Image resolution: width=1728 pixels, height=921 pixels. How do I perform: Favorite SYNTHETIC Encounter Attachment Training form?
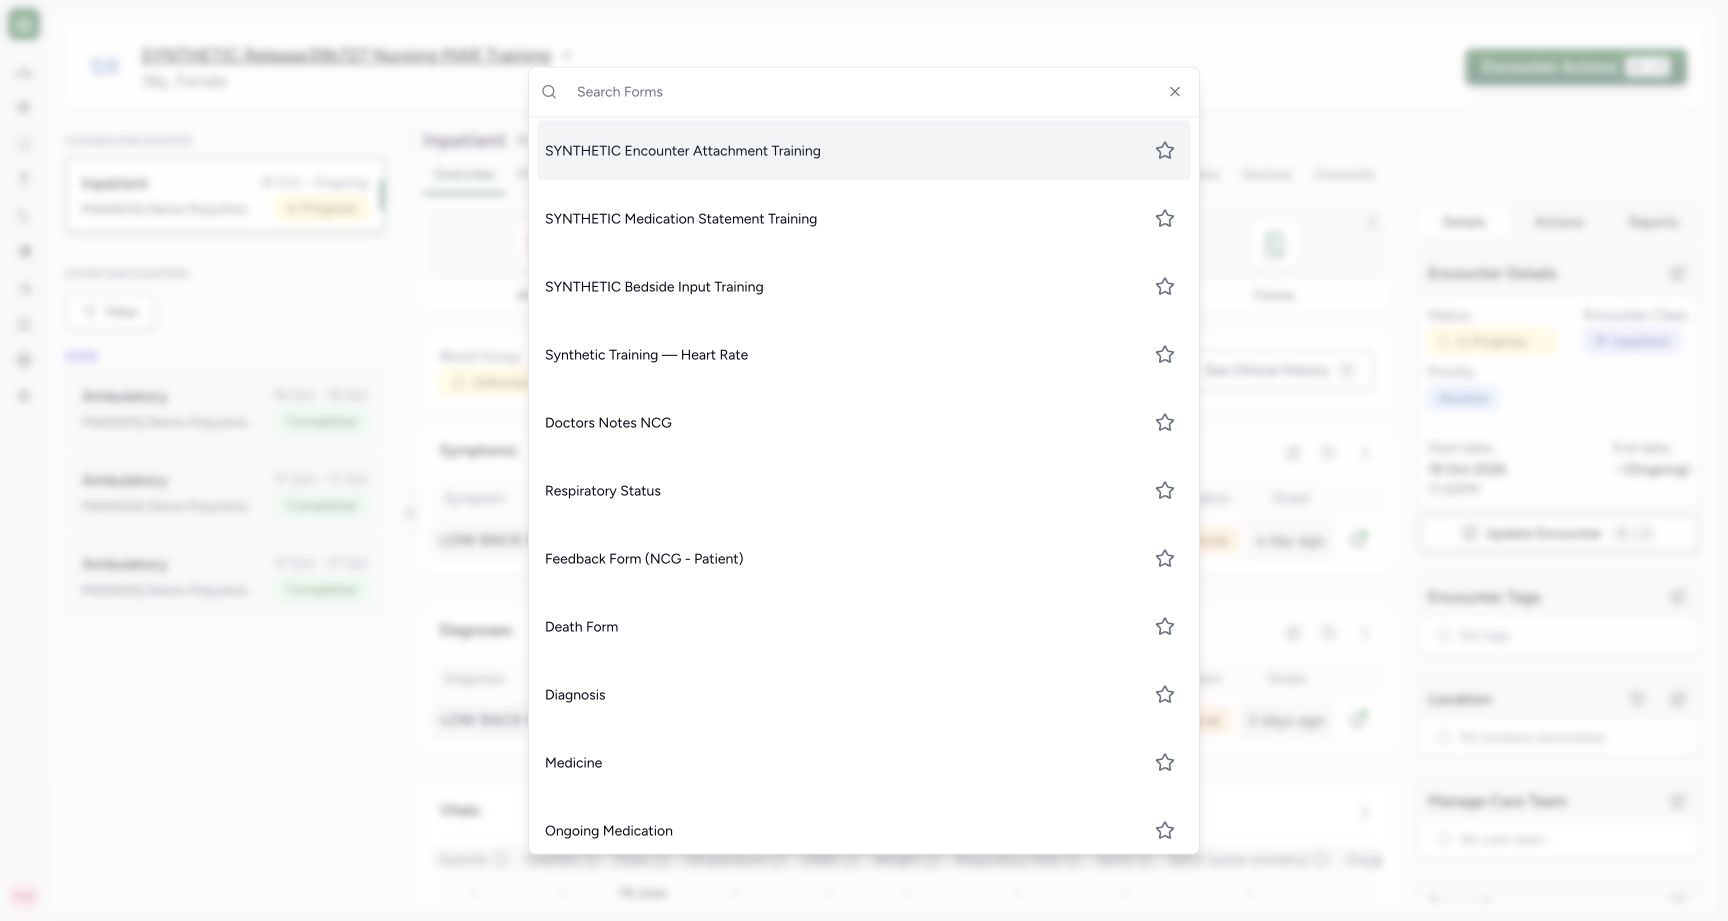tap(1164, 151)
